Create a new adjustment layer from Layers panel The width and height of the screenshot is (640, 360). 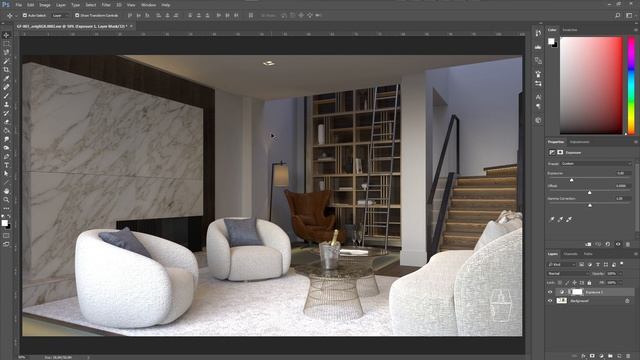601,356
